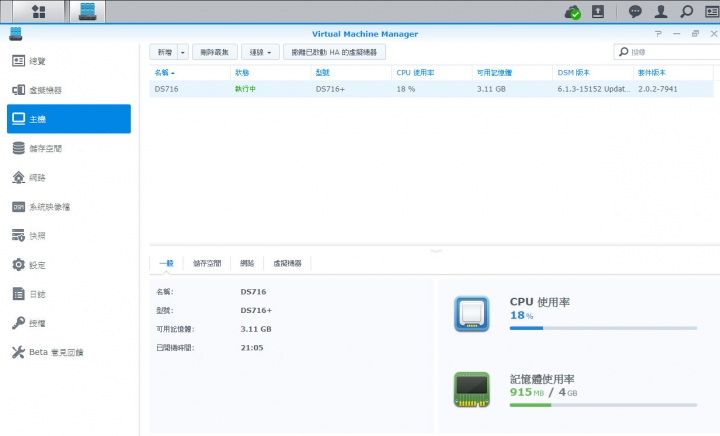Click the 刪除叢集 delete cluster button
Viewport: 720px width, 436px height.
(x=214, y=52)
